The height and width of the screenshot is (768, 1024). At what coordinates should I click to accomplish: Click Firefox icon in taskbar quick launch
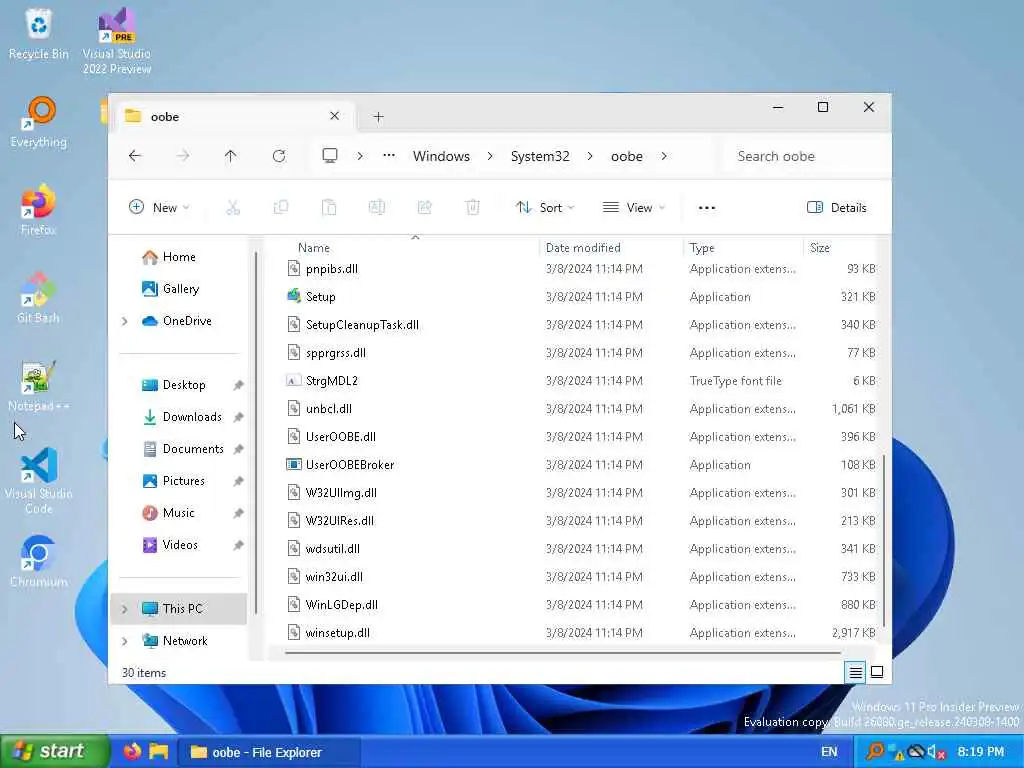[x=132, y=751]
